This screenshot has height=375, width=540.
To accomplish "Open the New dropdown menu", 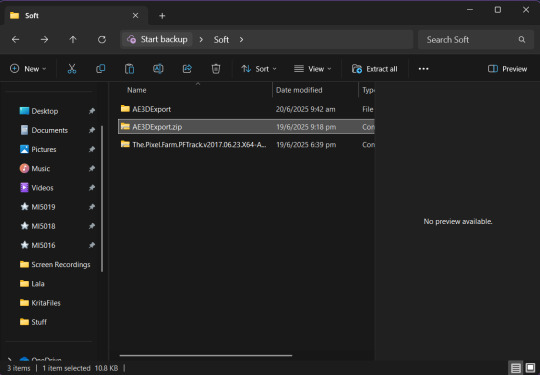I will (x=28, y=69).
